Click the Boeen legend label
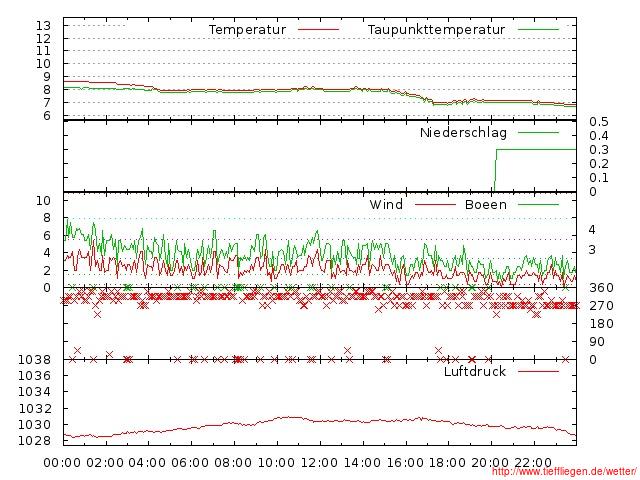Viewport: 640px width, 480px height. 485,205
